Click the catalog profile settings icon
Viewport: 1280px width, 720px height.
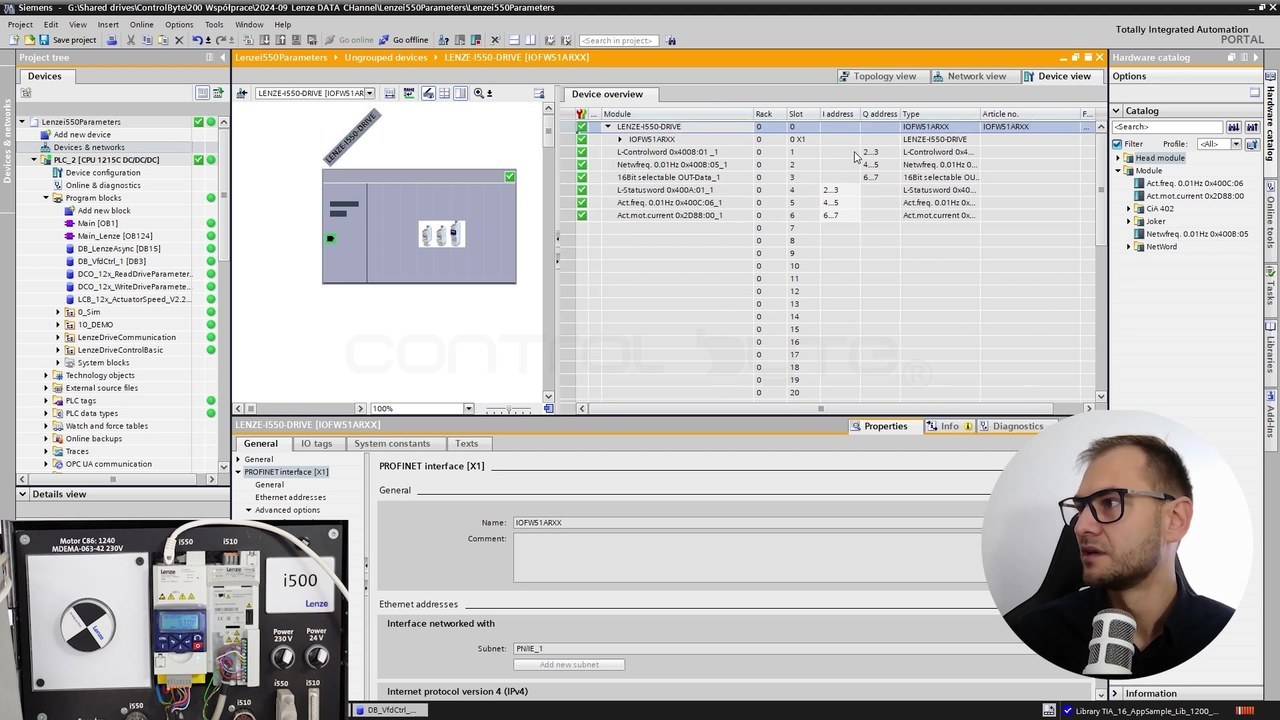point(1251,144)
